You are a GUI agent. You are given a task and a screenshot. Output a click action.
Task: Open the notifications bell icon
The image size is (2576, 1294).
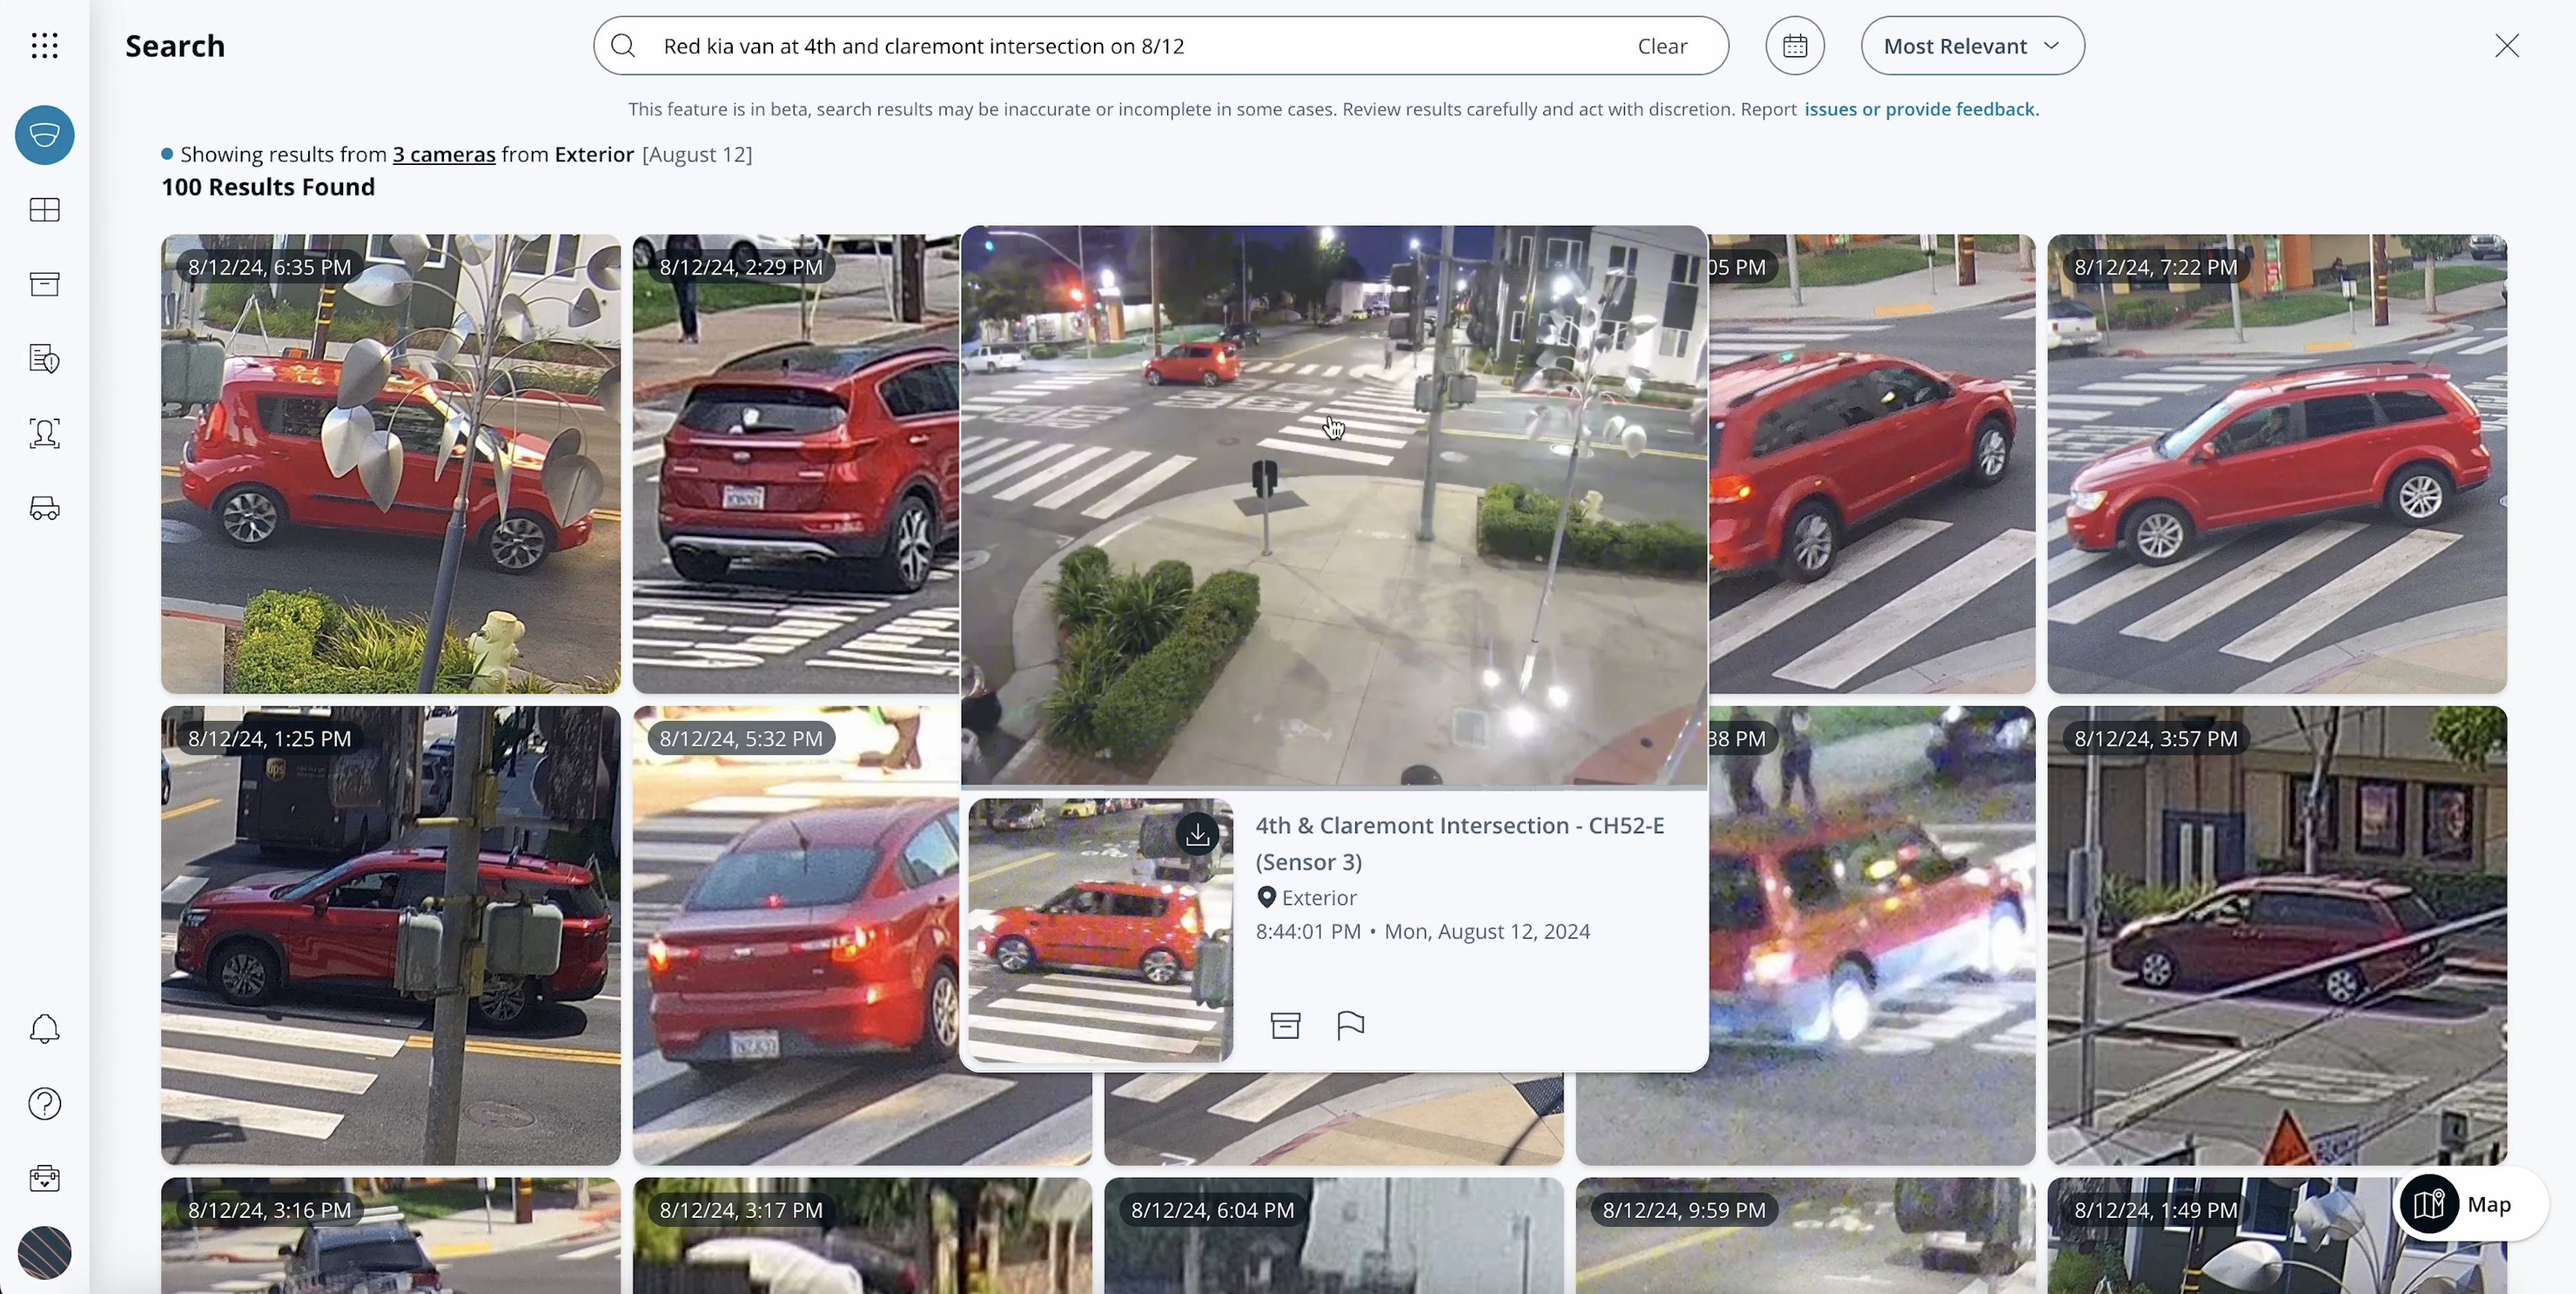click(44, 1029)
